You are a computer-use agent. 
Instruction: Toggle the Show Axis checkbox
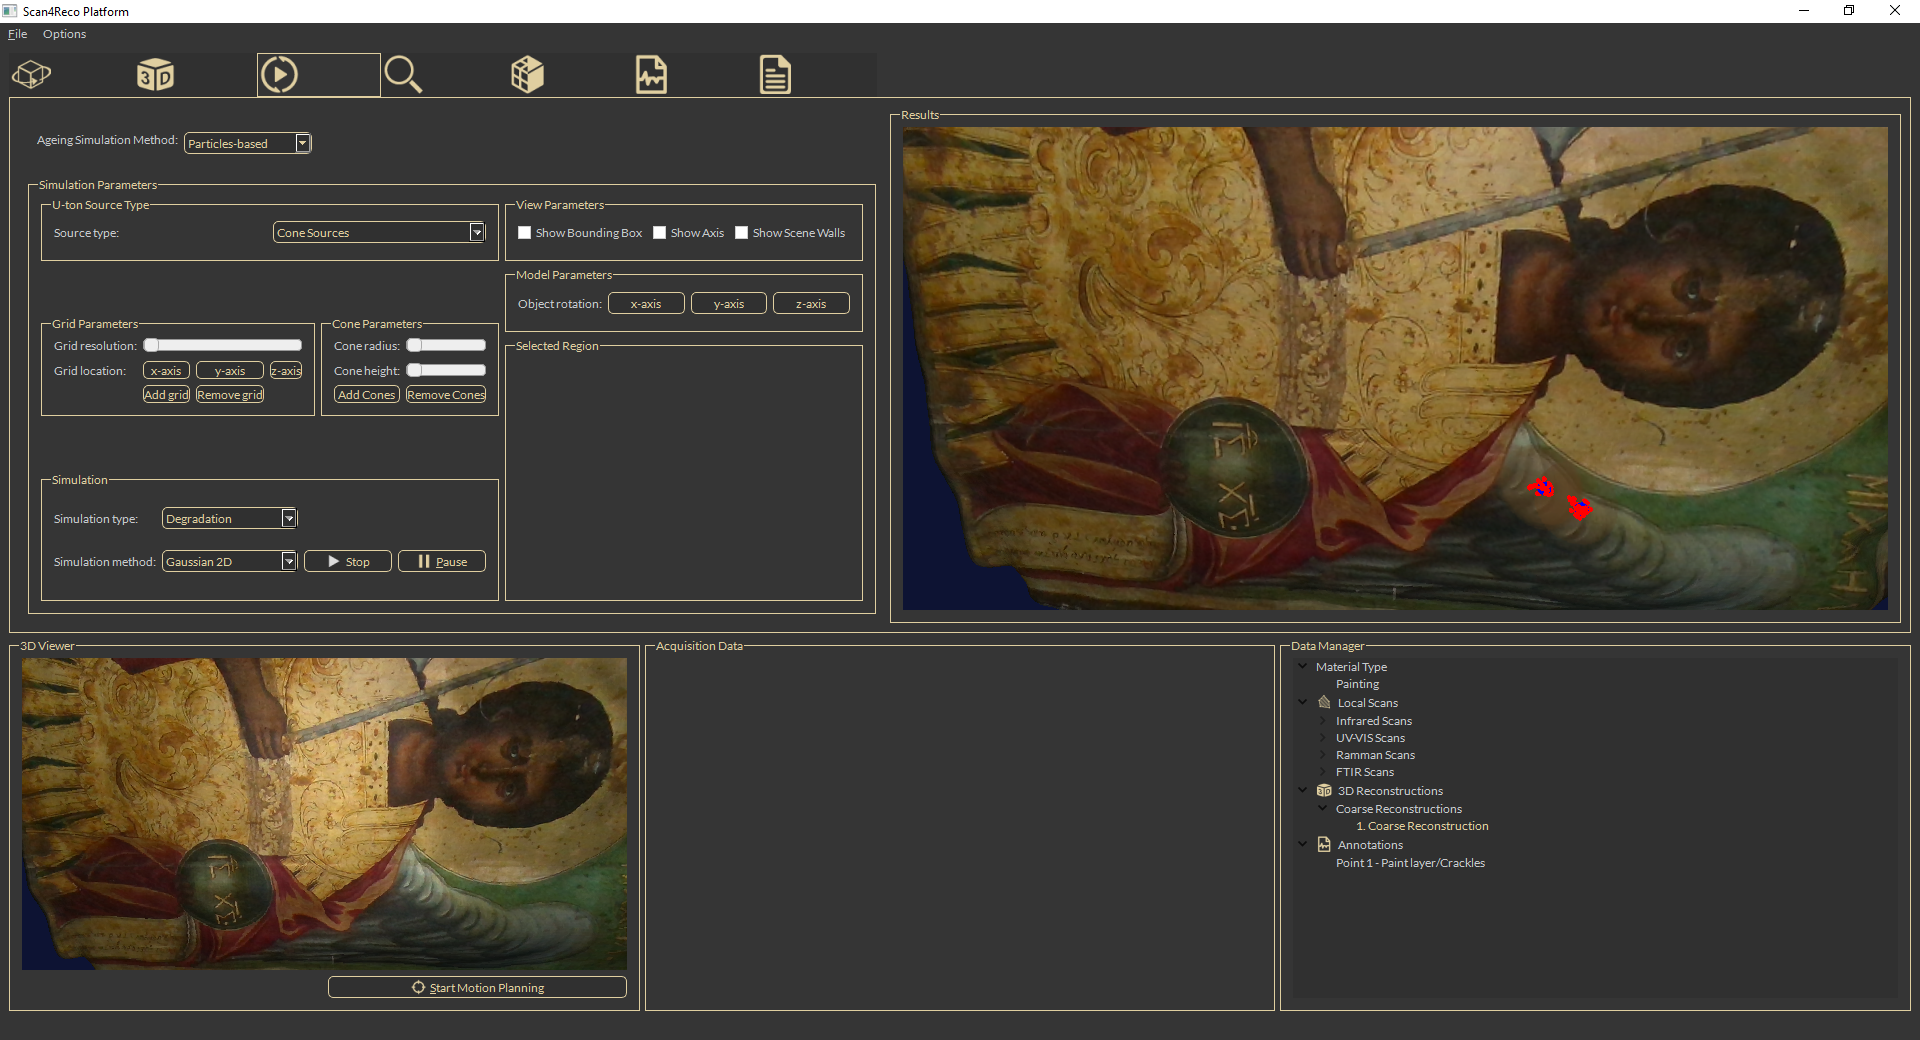[659, 233]
